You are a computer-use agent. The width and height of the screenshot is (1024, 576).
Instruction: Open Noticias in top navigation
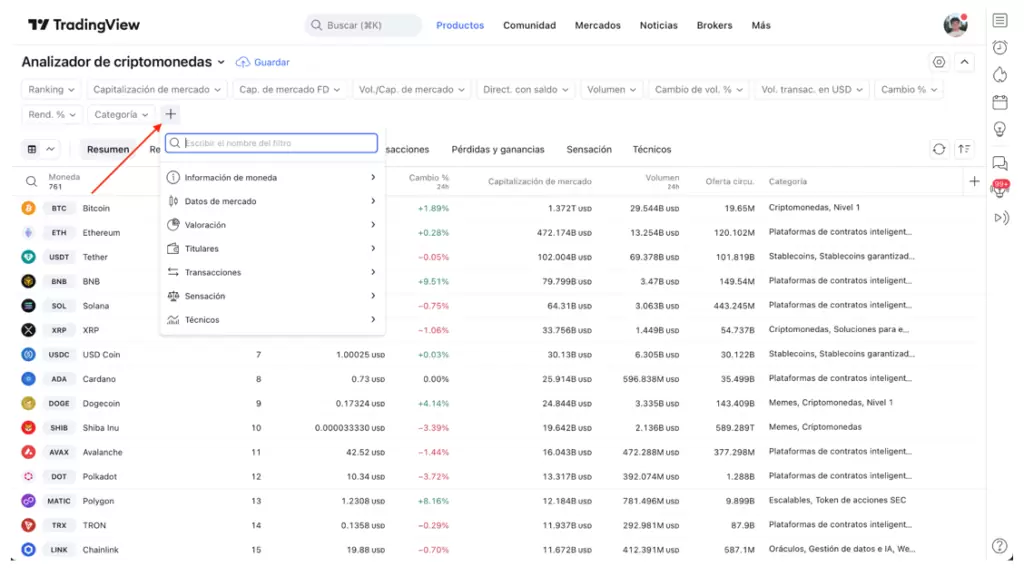pyautogui.click(x=658, y=25)
